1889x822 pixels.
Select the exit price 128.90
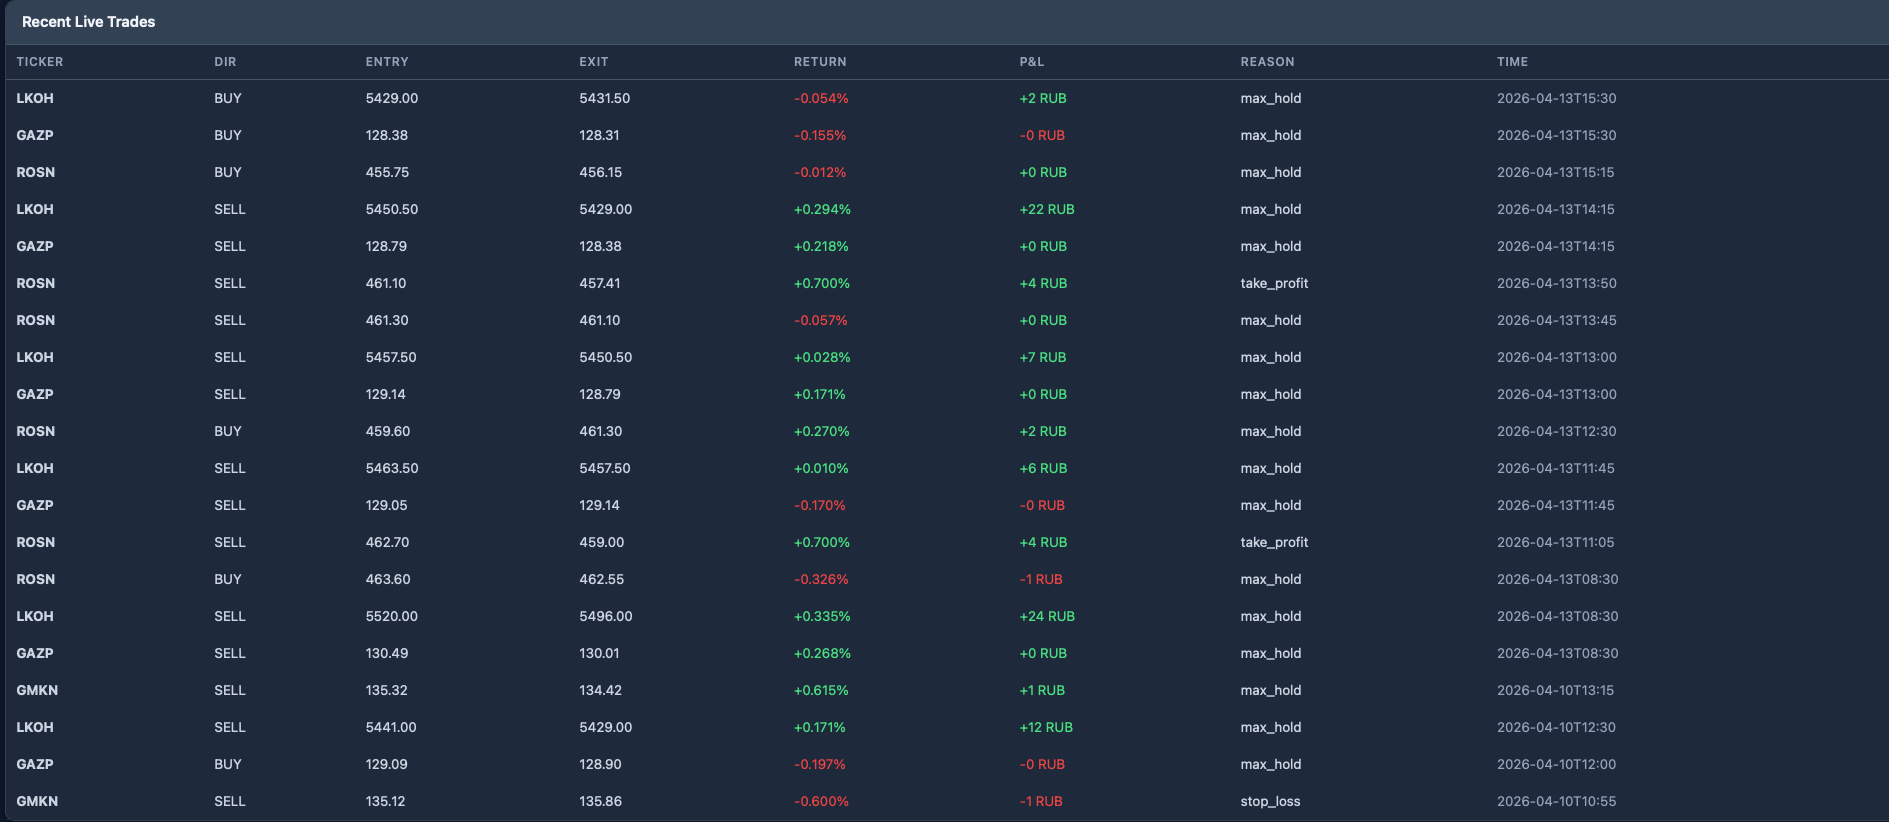pyautogui.click(x=600, y=765)
